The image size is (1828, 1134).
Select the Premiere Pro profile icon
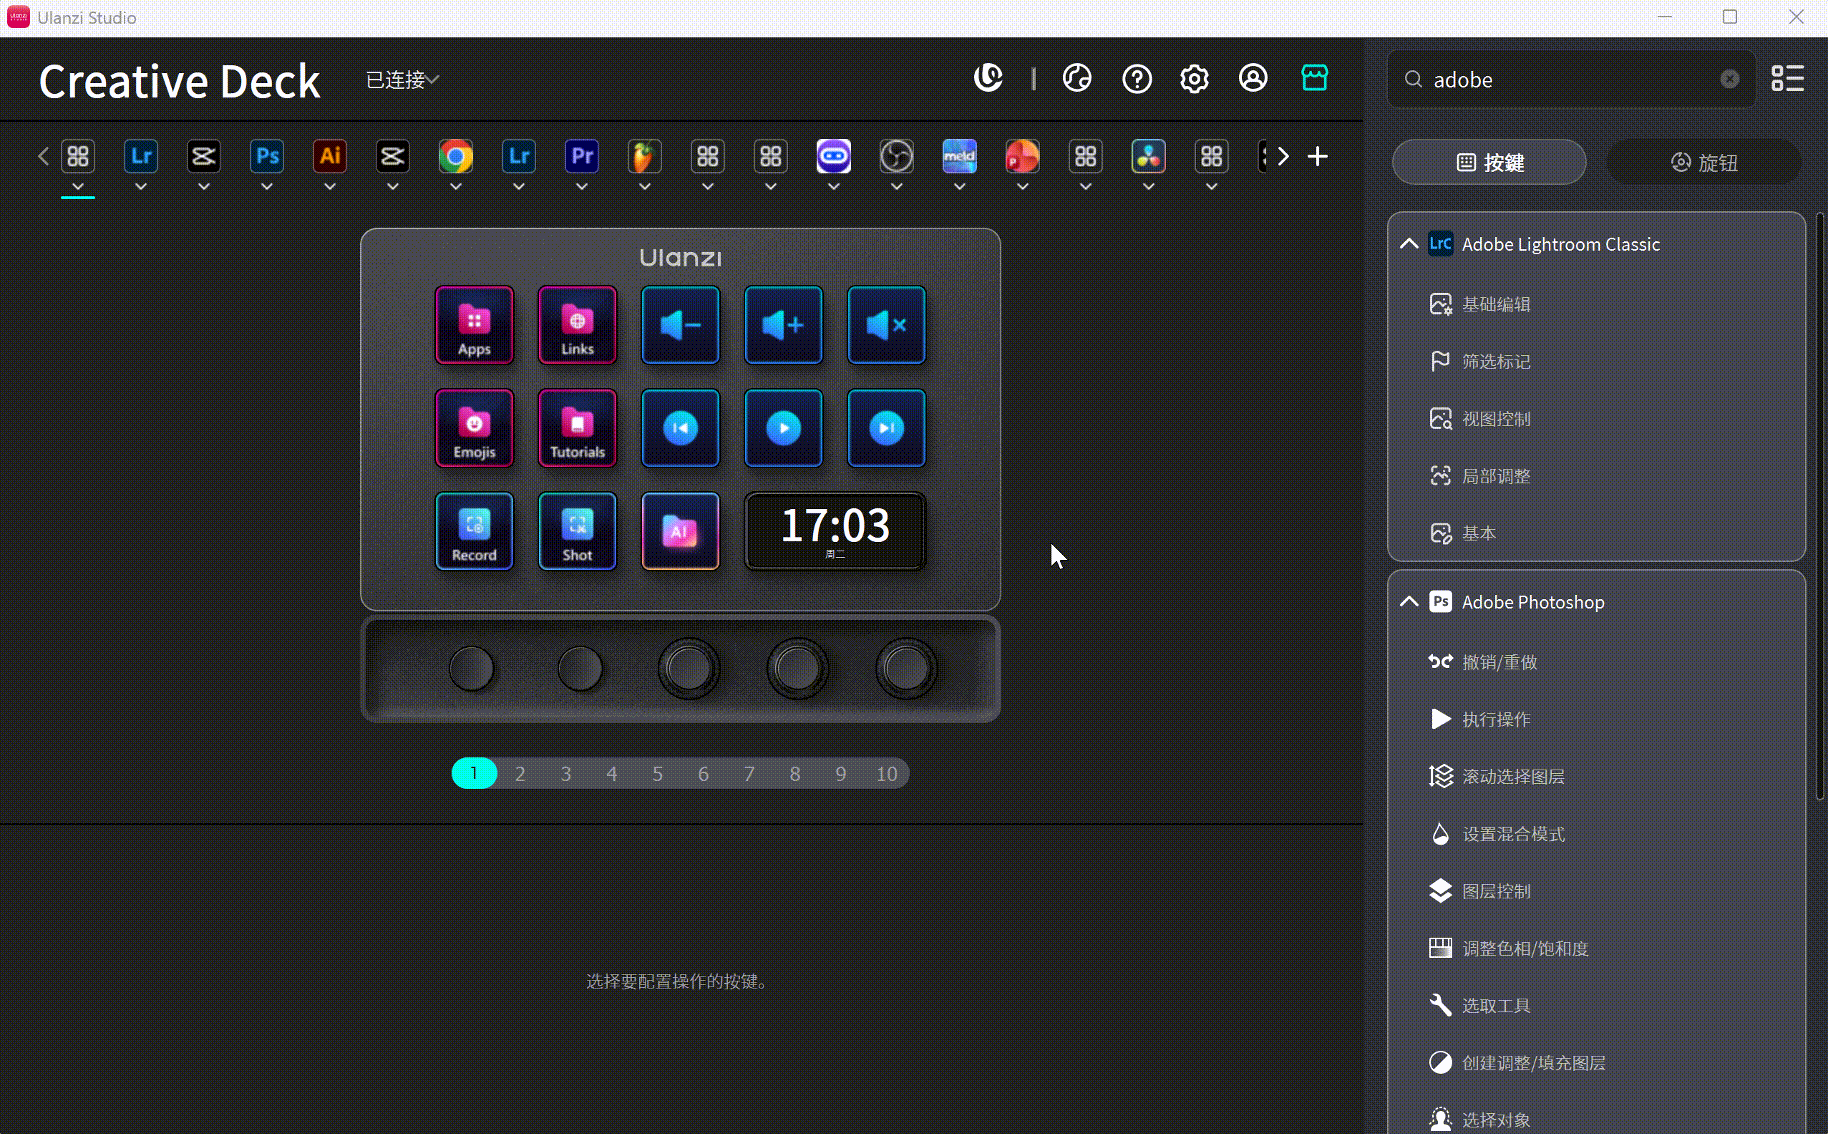coord(582,157)
